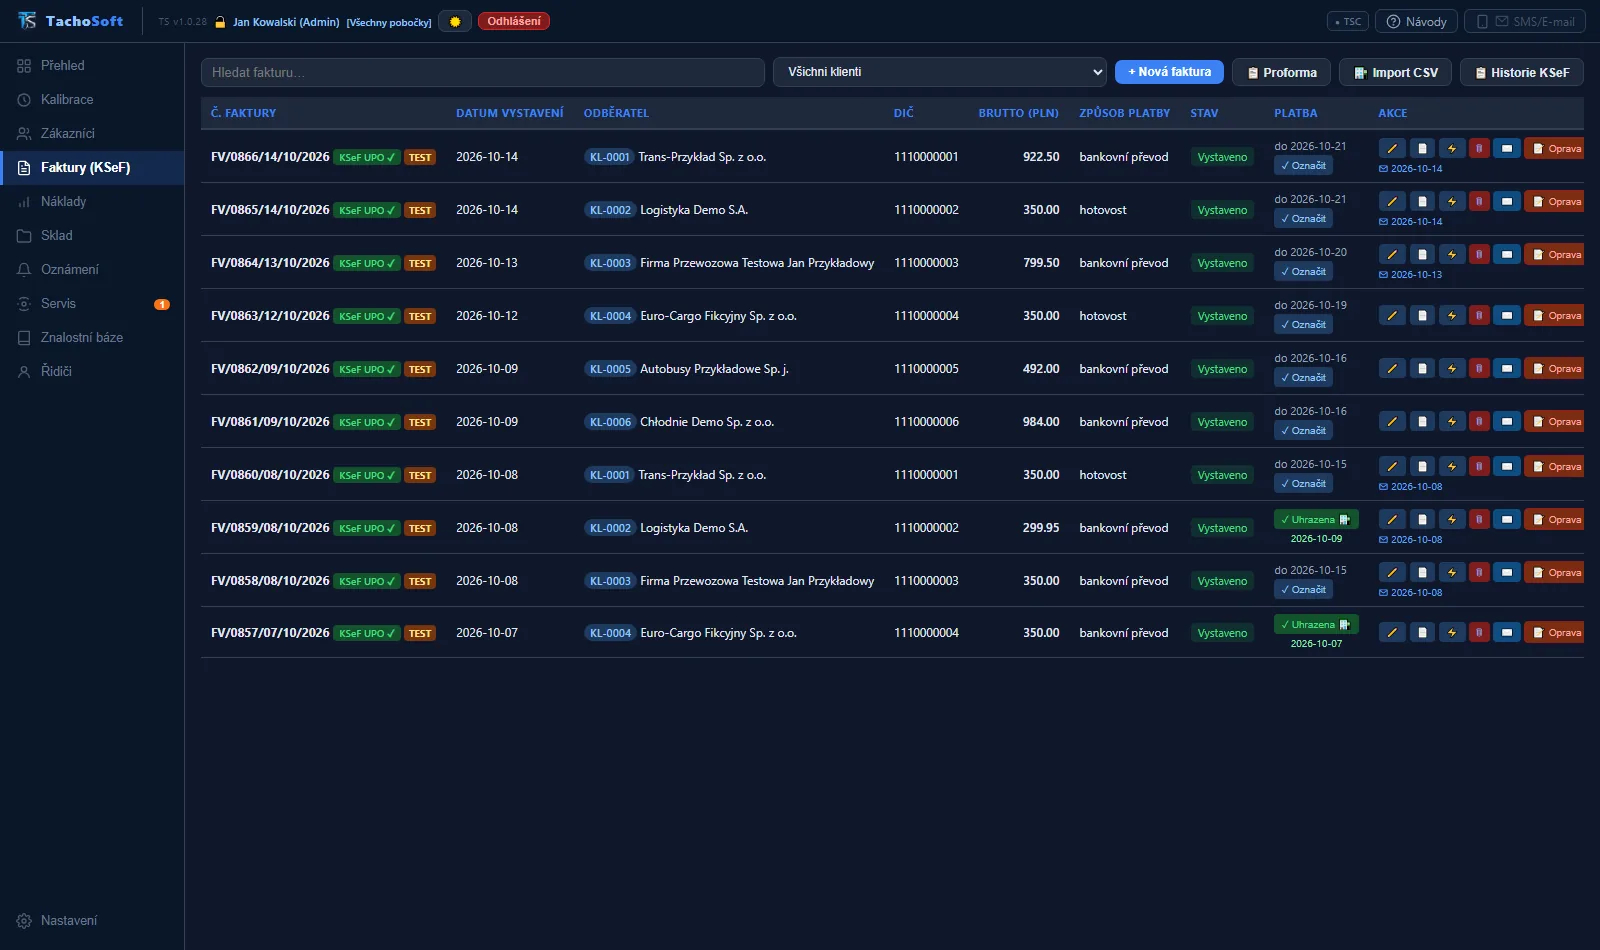
Task: Open document icon for invoice FV/0865/14/10/2026
Action: (x=1422, y=201)
